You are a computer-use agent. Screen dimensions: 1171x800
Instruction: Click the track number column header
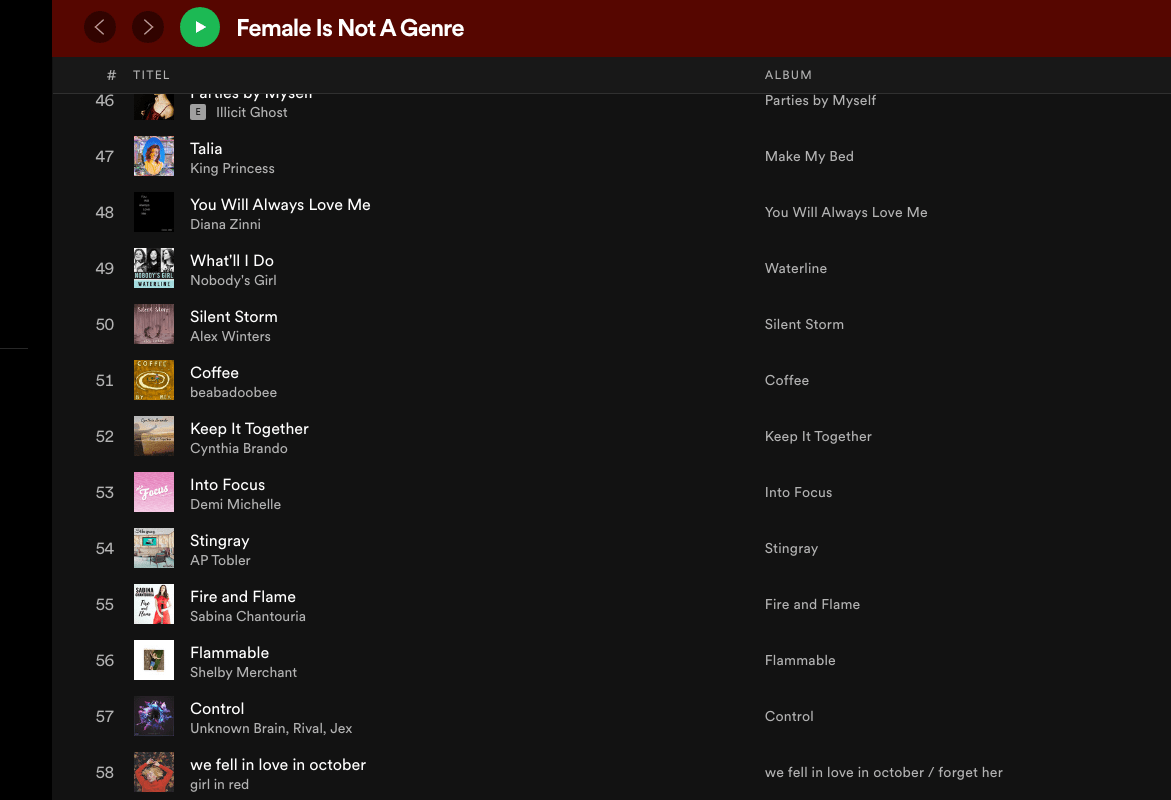click(111, 75)
